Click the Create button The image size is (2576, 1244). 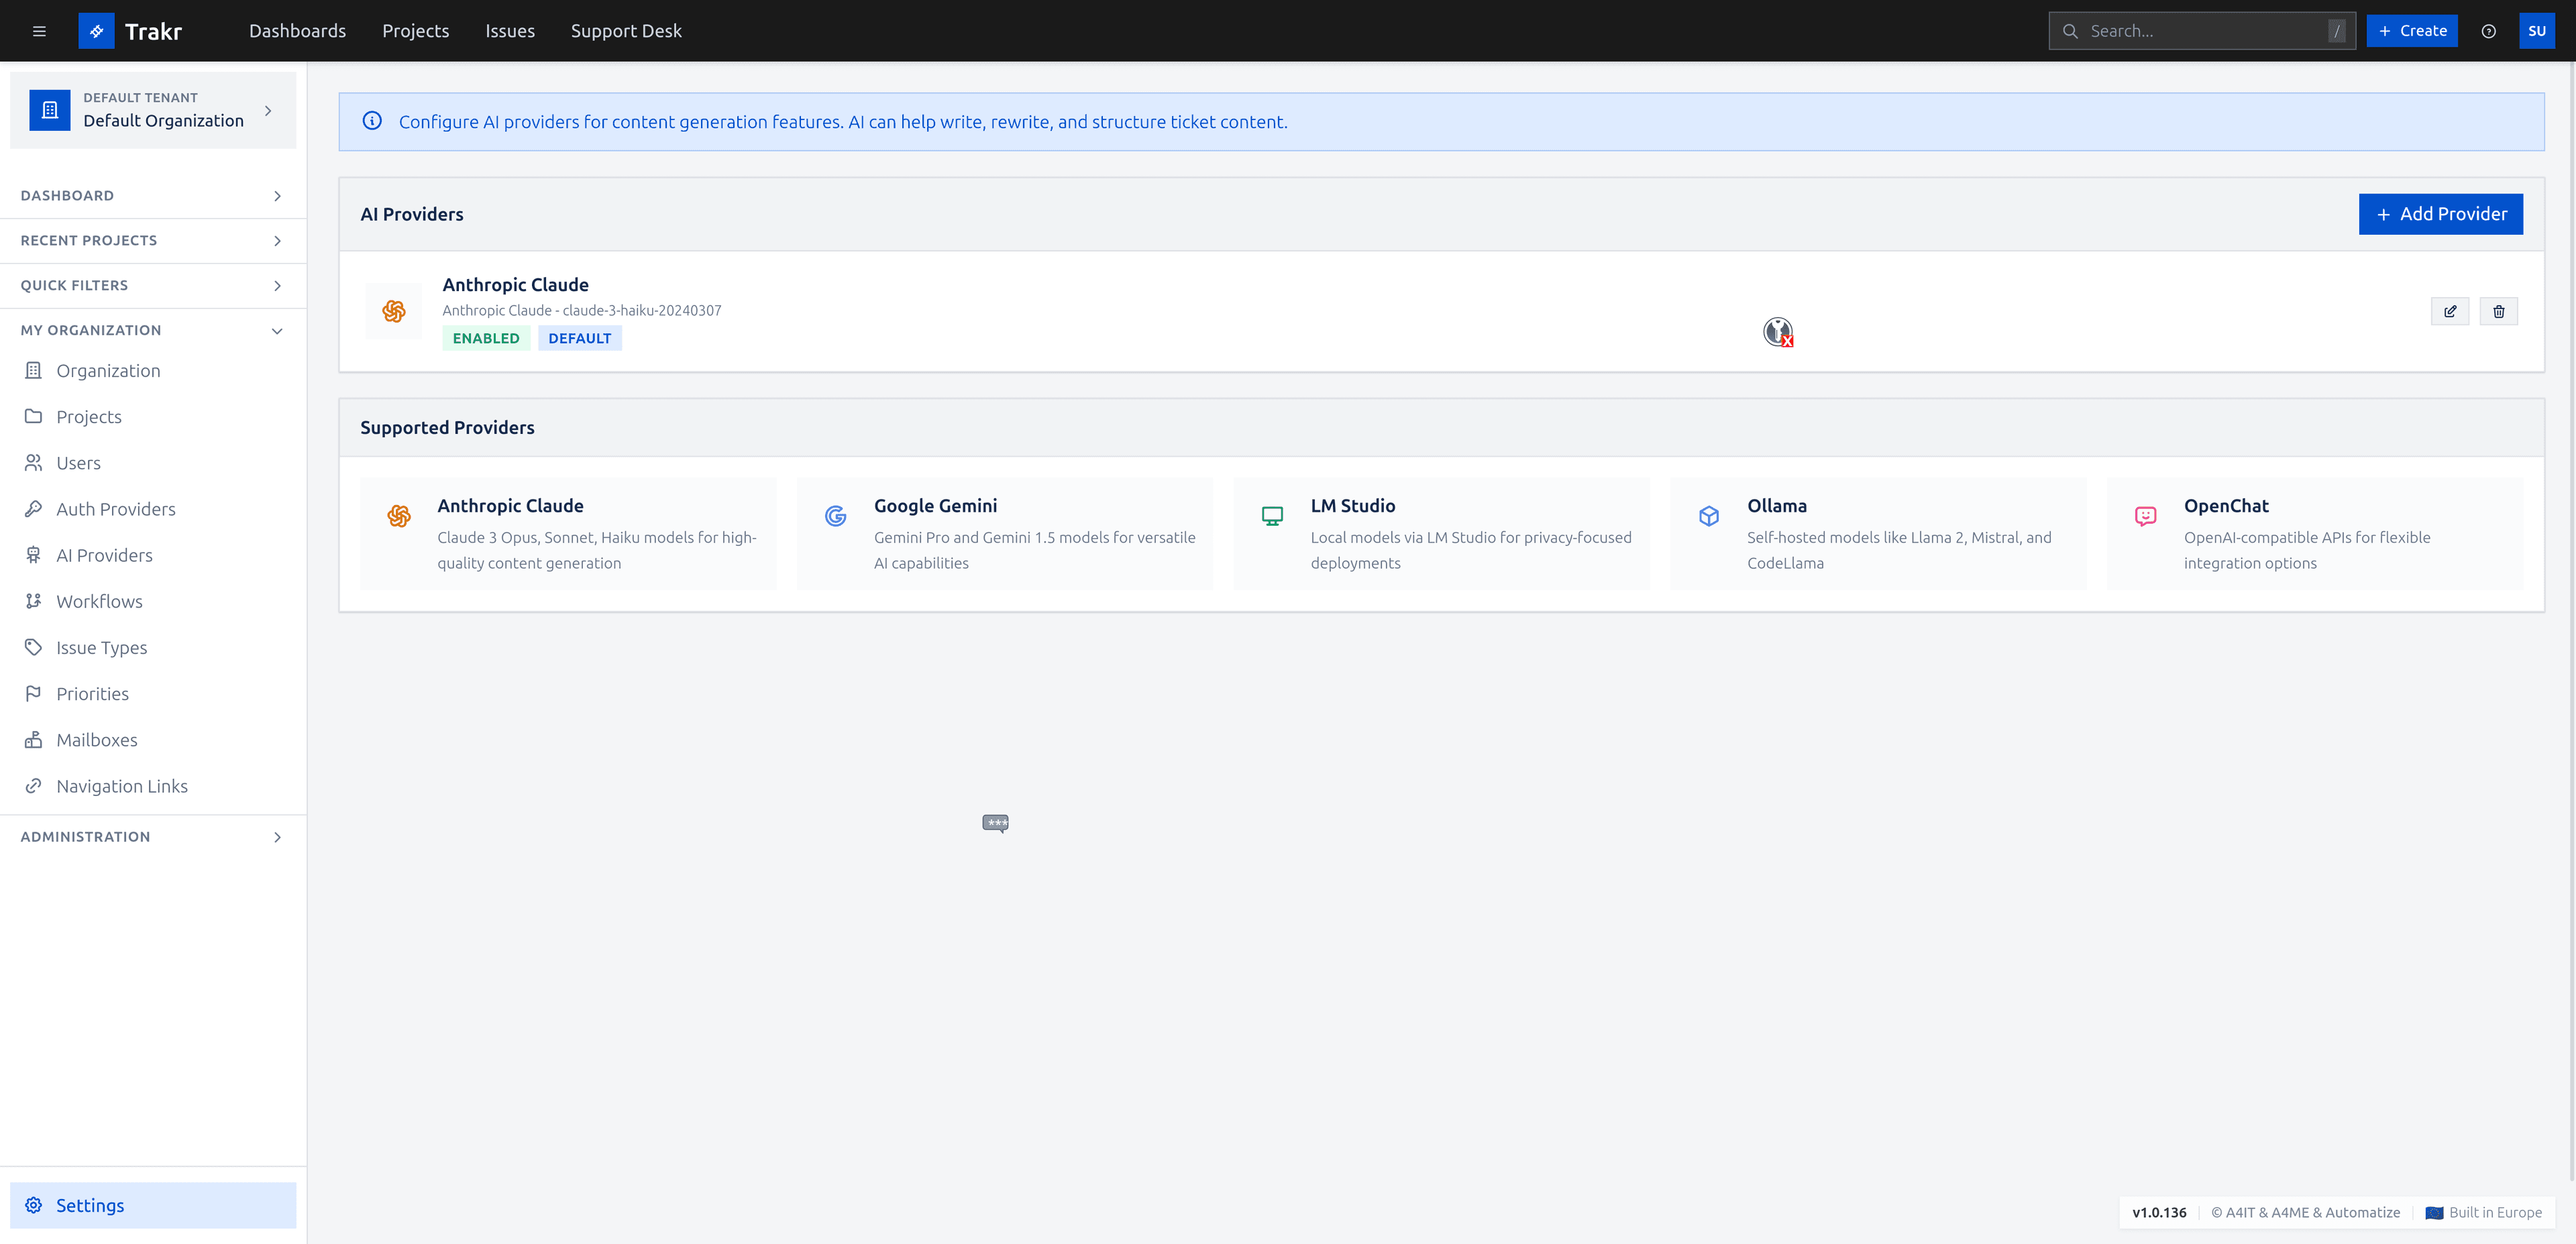[x=2412, y=31]
